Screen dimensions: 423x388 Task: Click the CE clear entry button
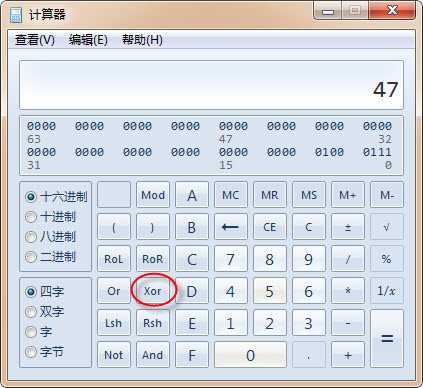[x=270, y=227]
